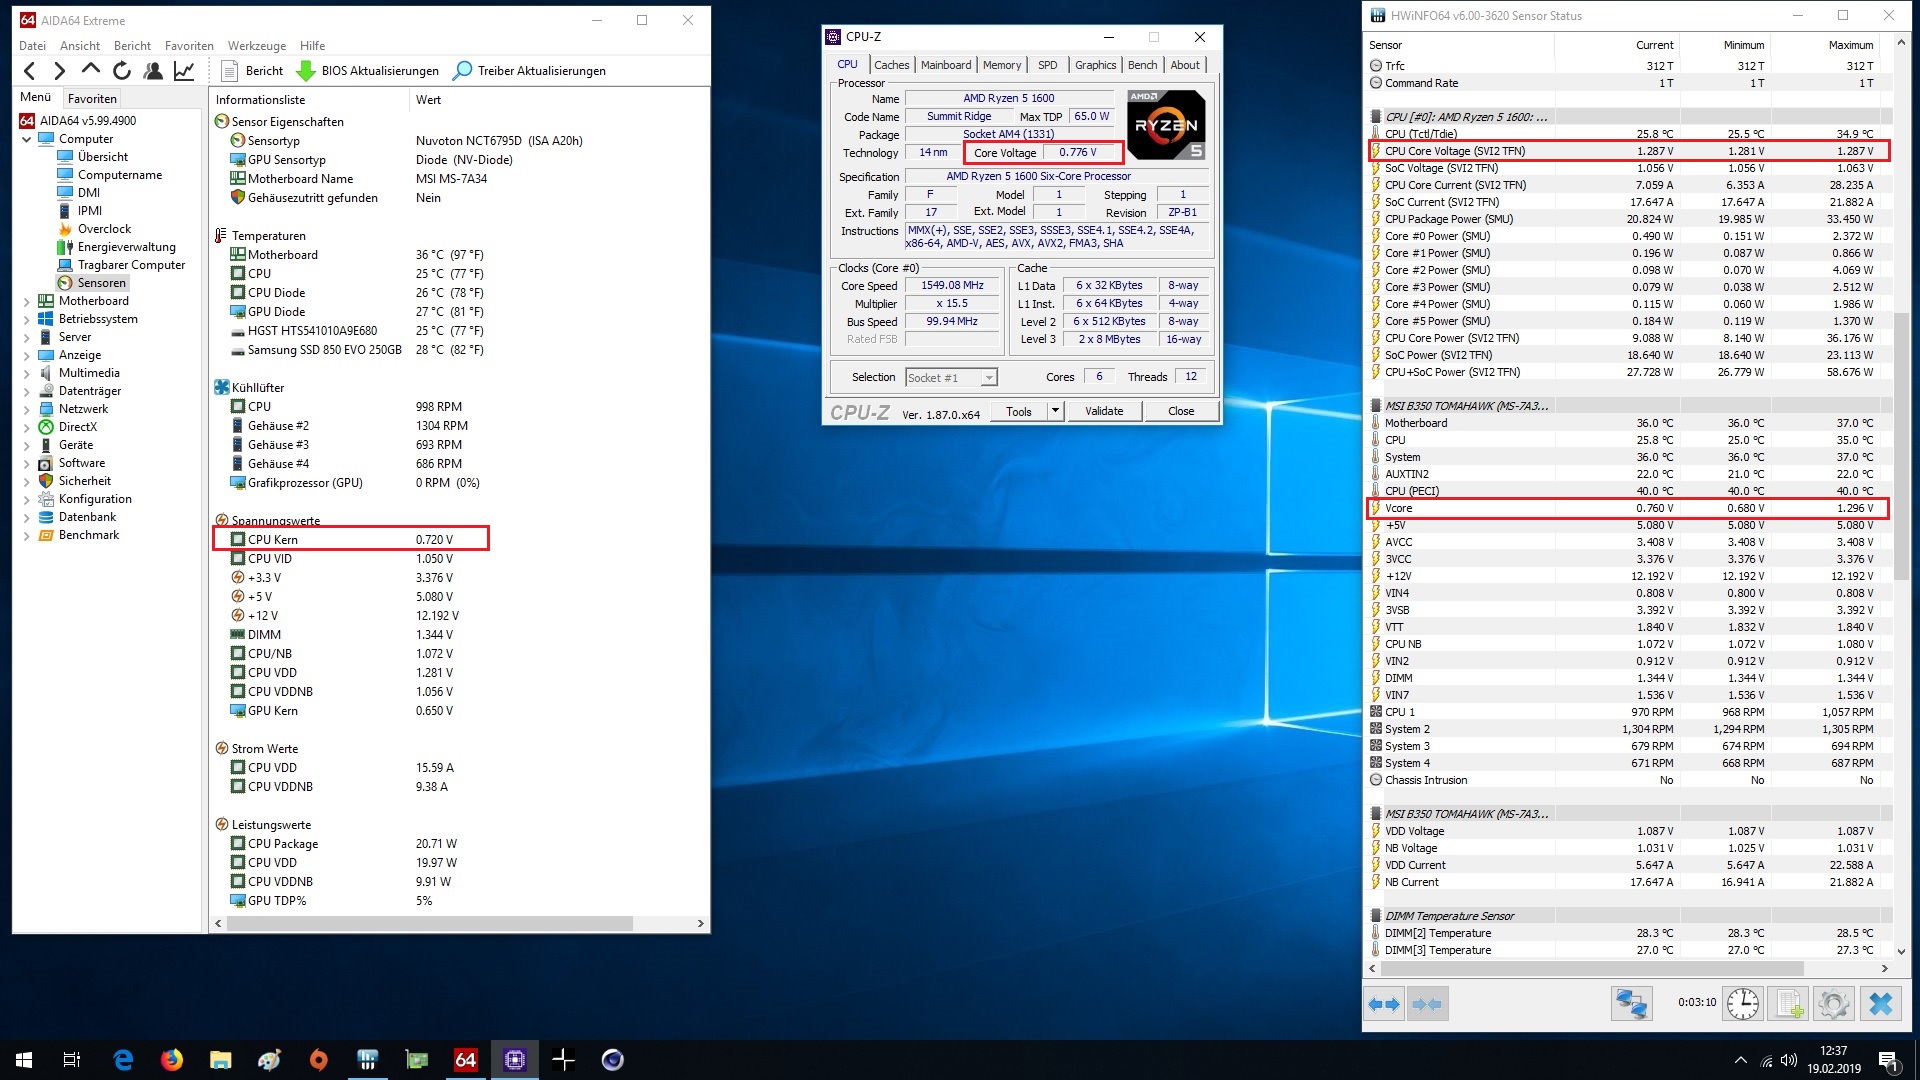The height and width of the screenshot is (1080, 1920).
Task: Switch to the Memory tab in CPU-Z
Action: [1001, 65]
